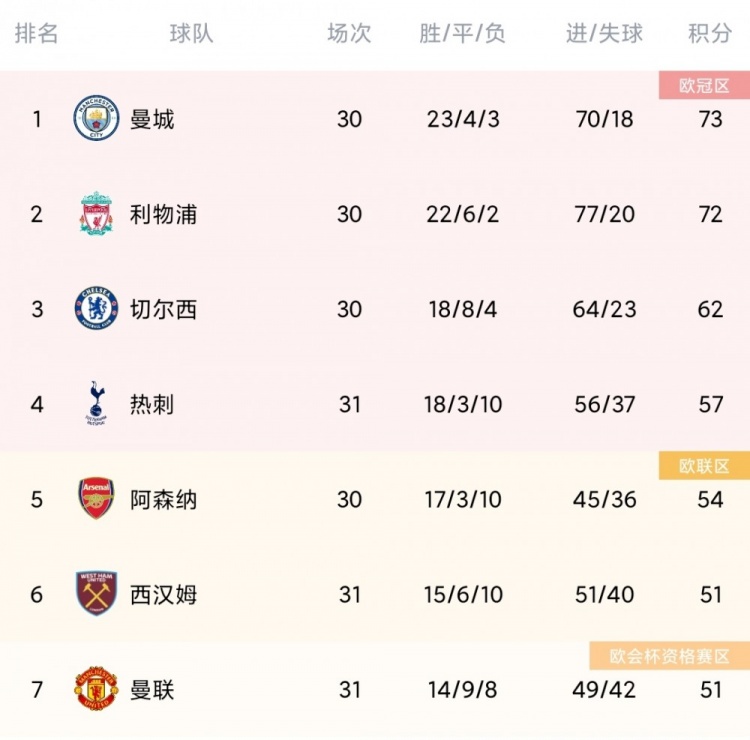The image size is (750, 740).
Task: Click the 排名 column header
Action: coord(37,34)
